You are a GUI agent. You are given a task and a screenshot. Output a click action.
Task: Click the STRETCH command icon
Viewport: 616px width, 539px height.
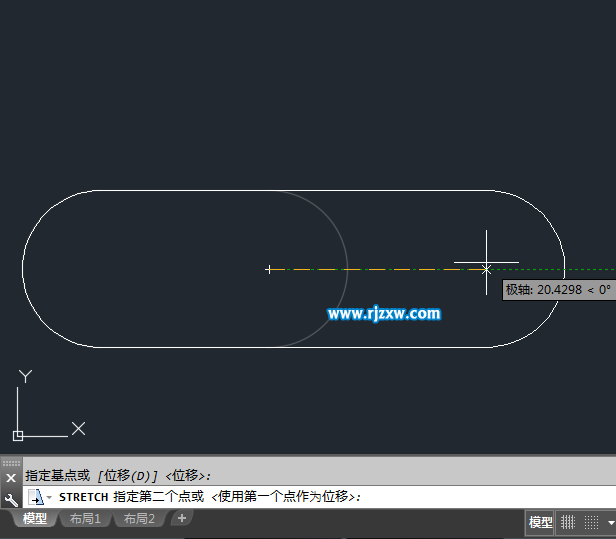coord(36,497)
